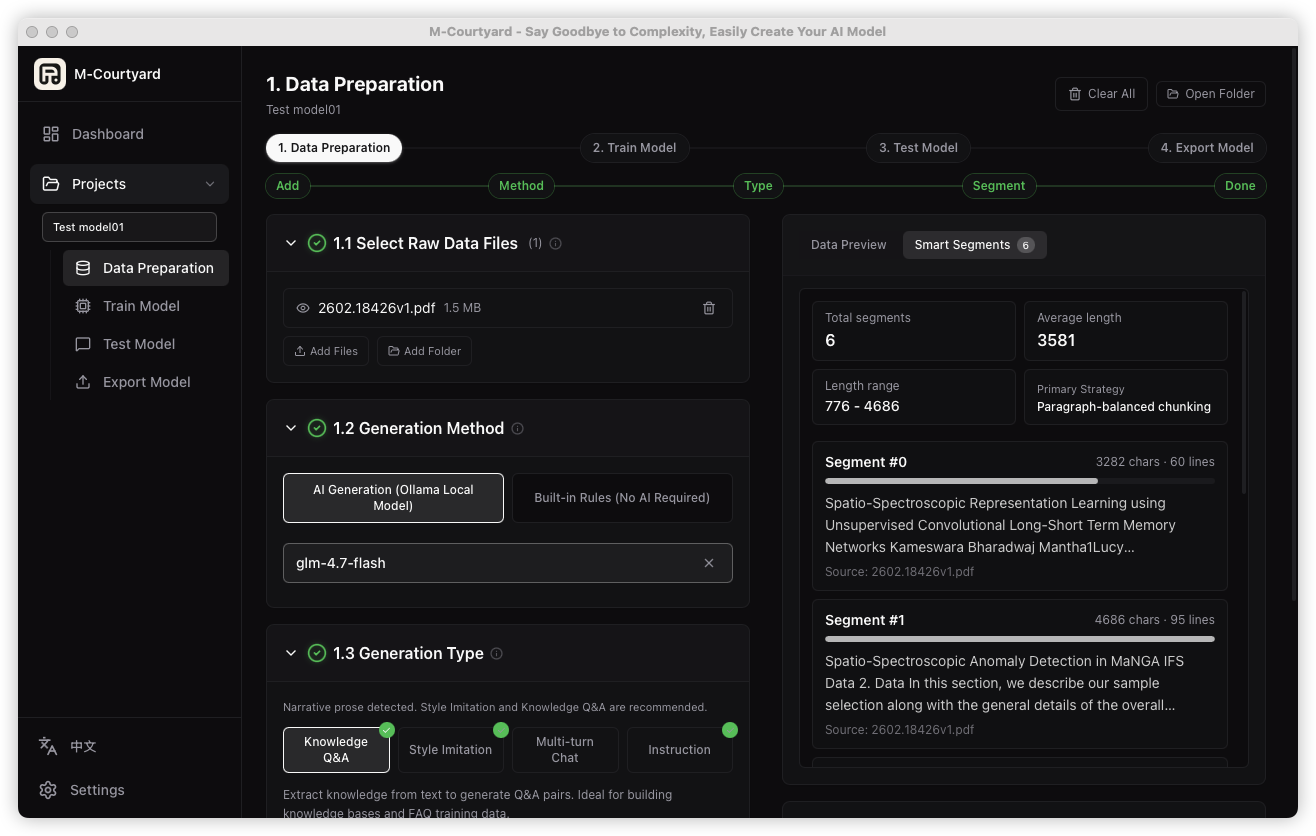Image resolution: width=1316 pixels, height=836 pixels.
Task: Open the Segment #0 card
Action: coord(1020,516)
